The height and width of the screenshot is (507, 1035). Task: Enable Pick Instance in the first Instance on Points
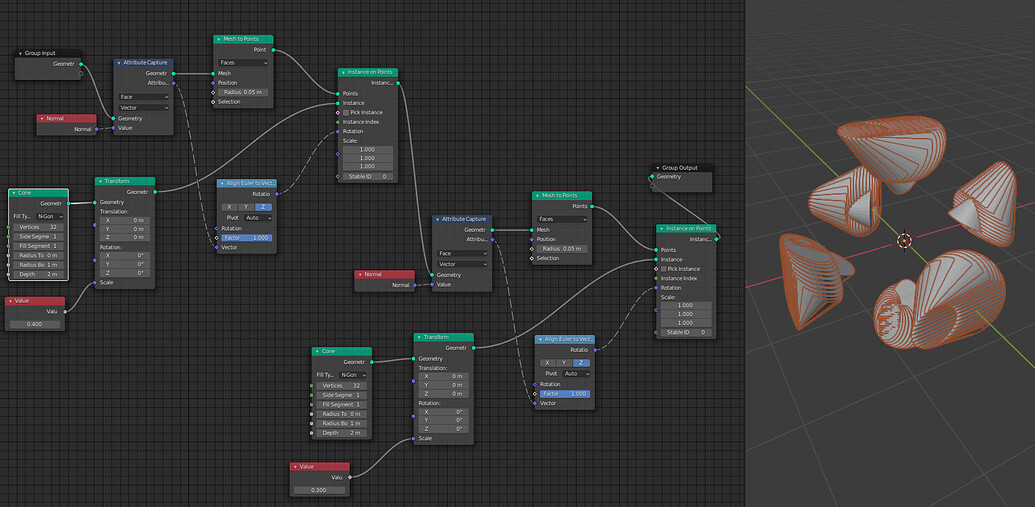(x=346, y=112)
